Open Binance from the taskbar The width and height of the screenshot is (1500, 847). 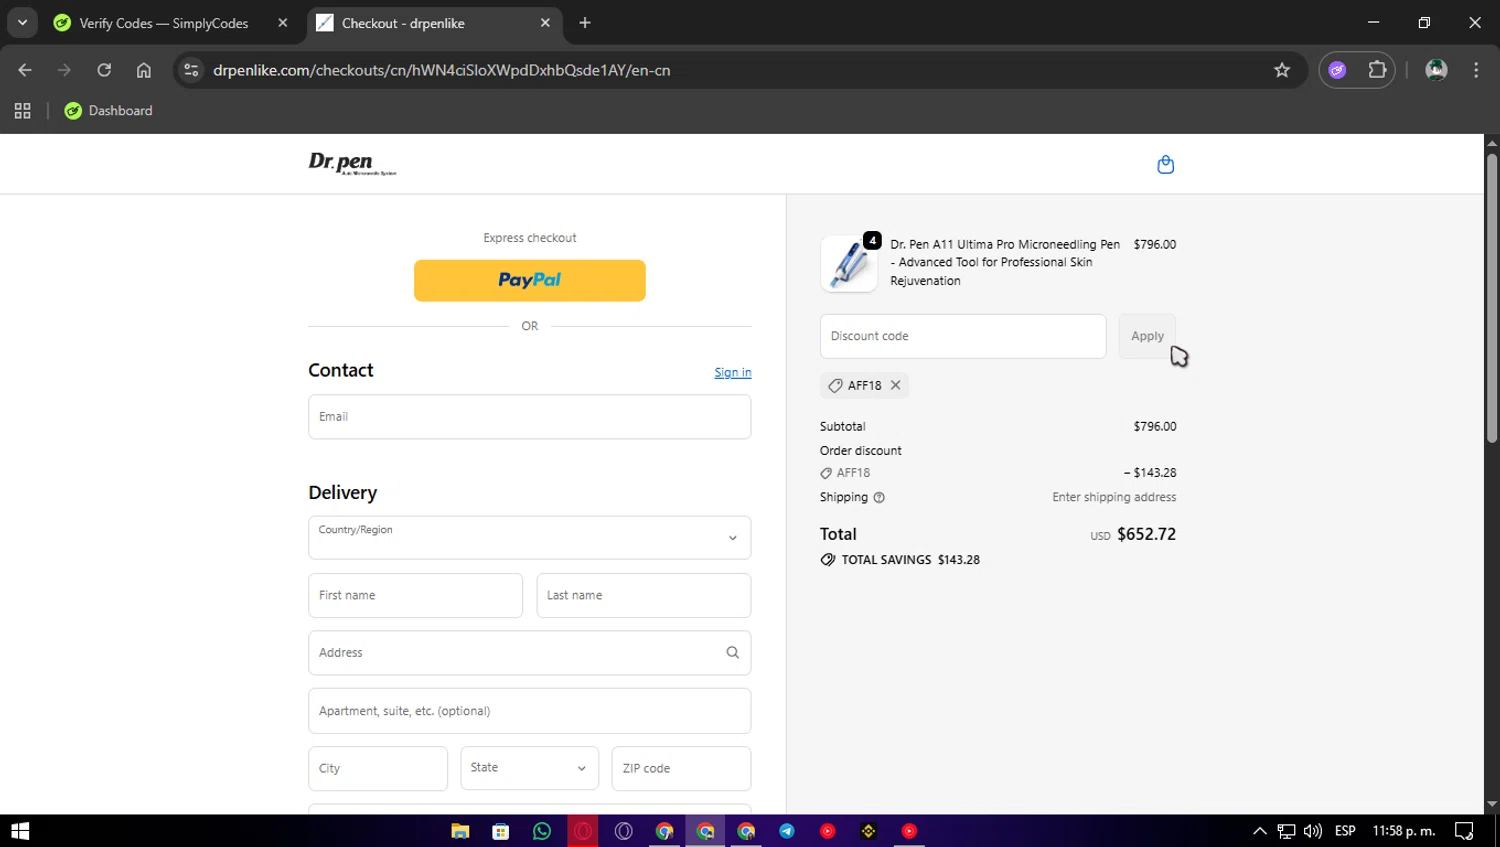[x=868, y=831]
